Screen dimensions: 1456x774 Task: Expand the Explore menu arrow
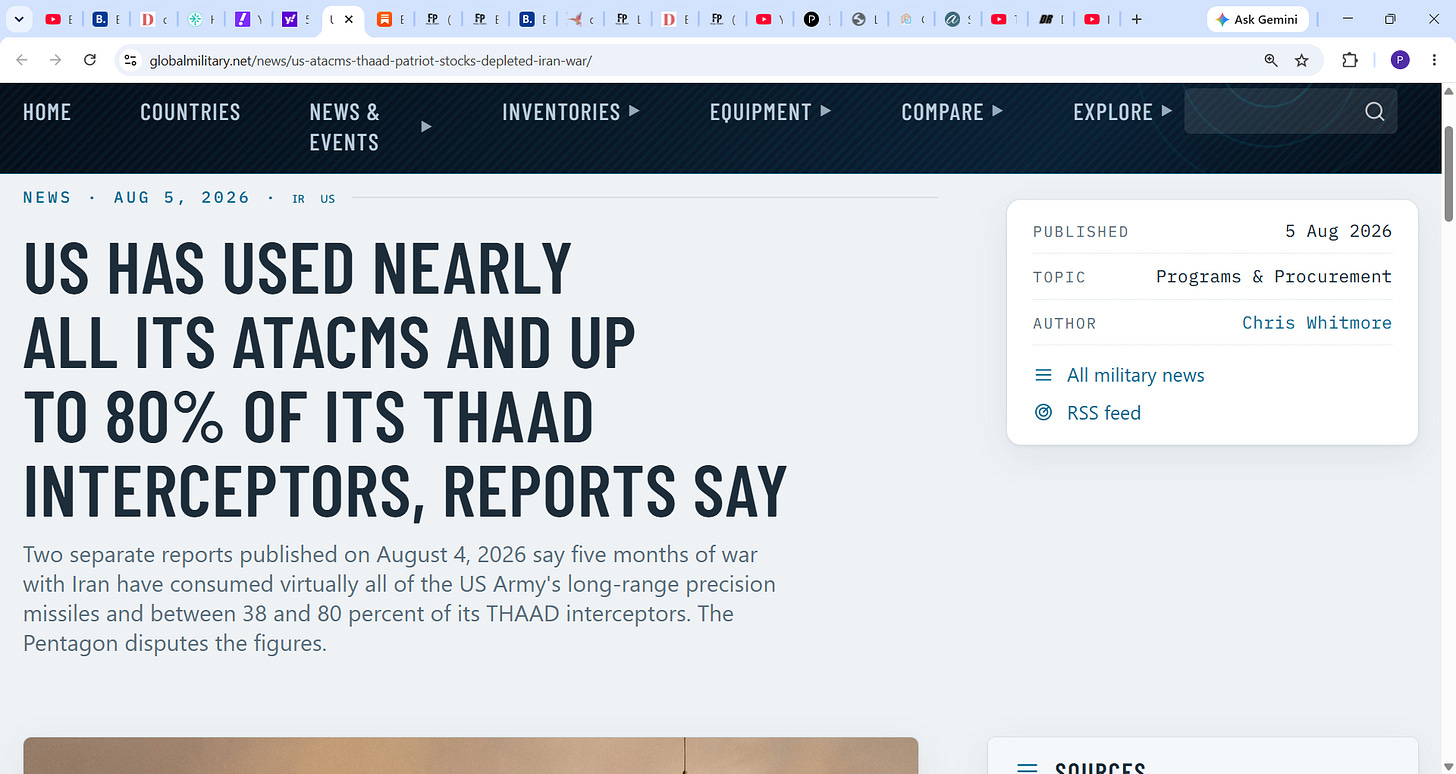point(1167,111)
